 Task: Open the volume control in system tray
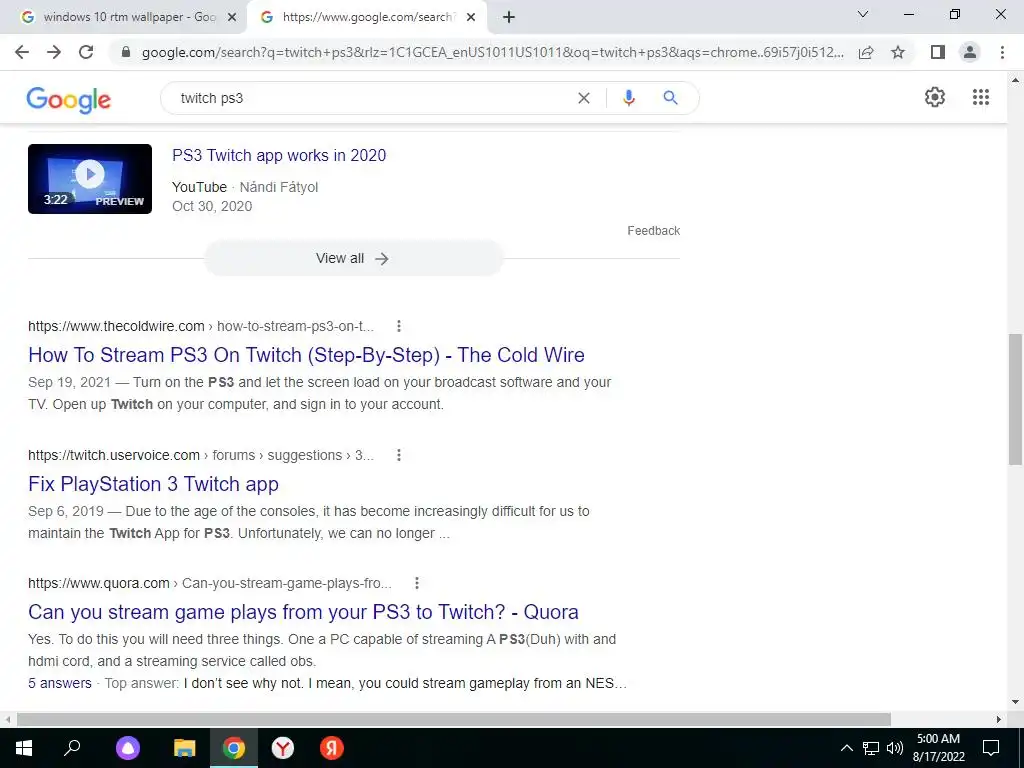pyautogui.click(x=895, y=748)
